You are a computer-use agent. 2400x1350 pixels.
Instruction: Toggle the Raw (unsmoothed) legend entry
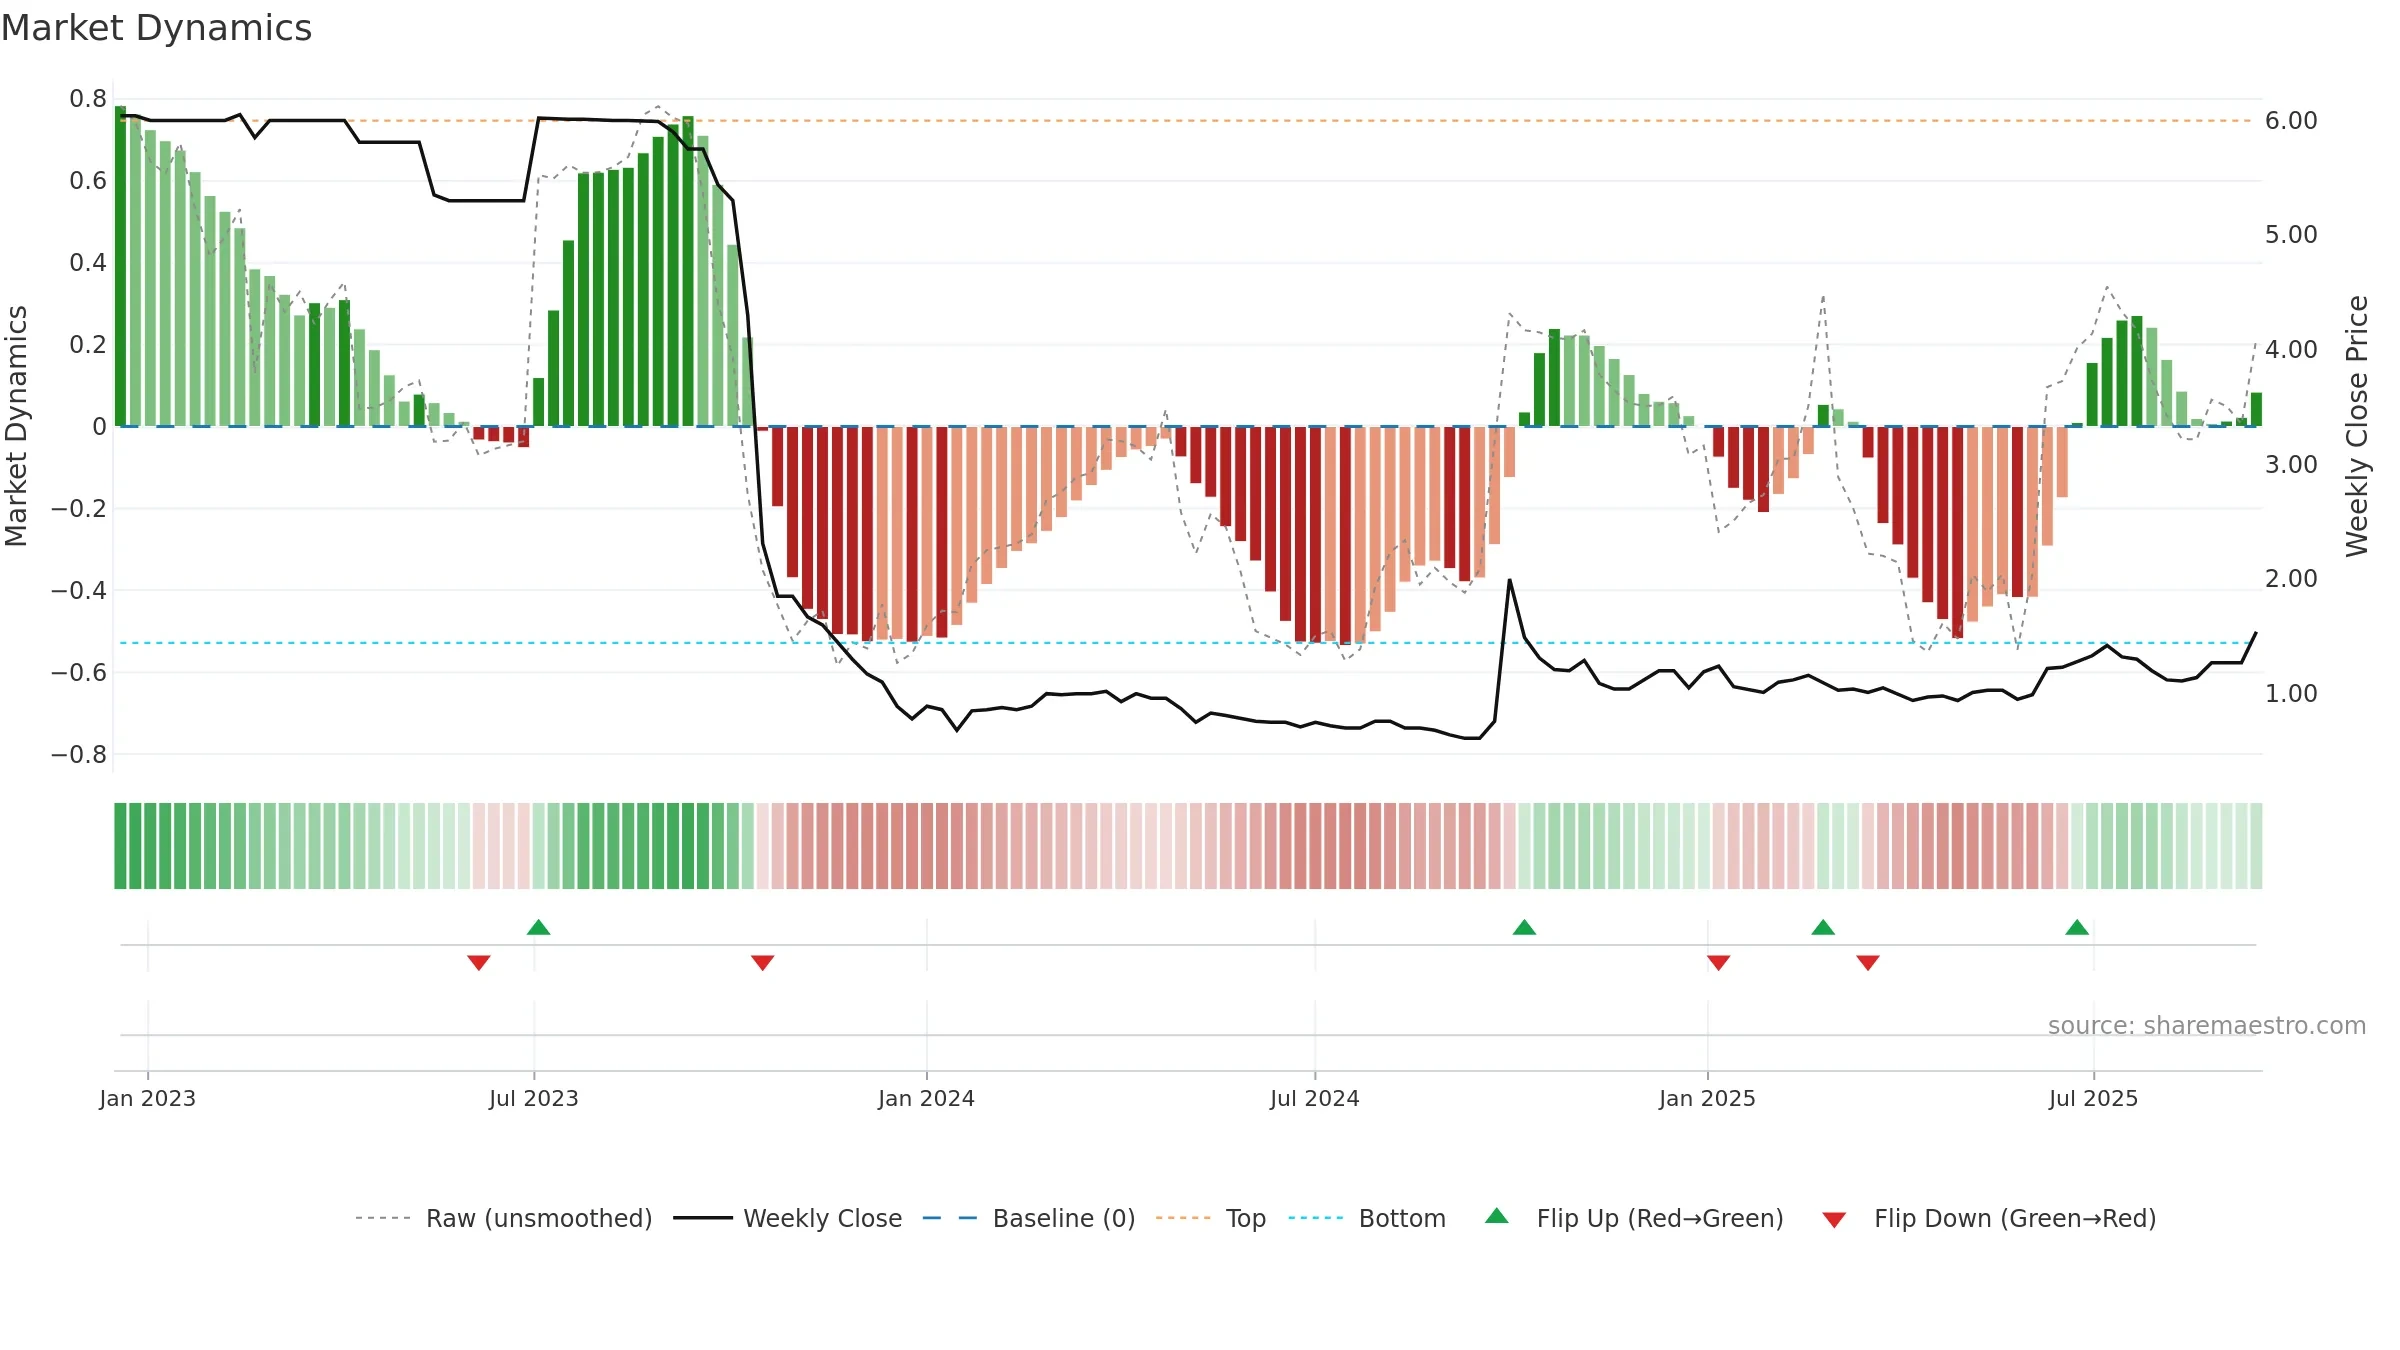click(504, 1218)
